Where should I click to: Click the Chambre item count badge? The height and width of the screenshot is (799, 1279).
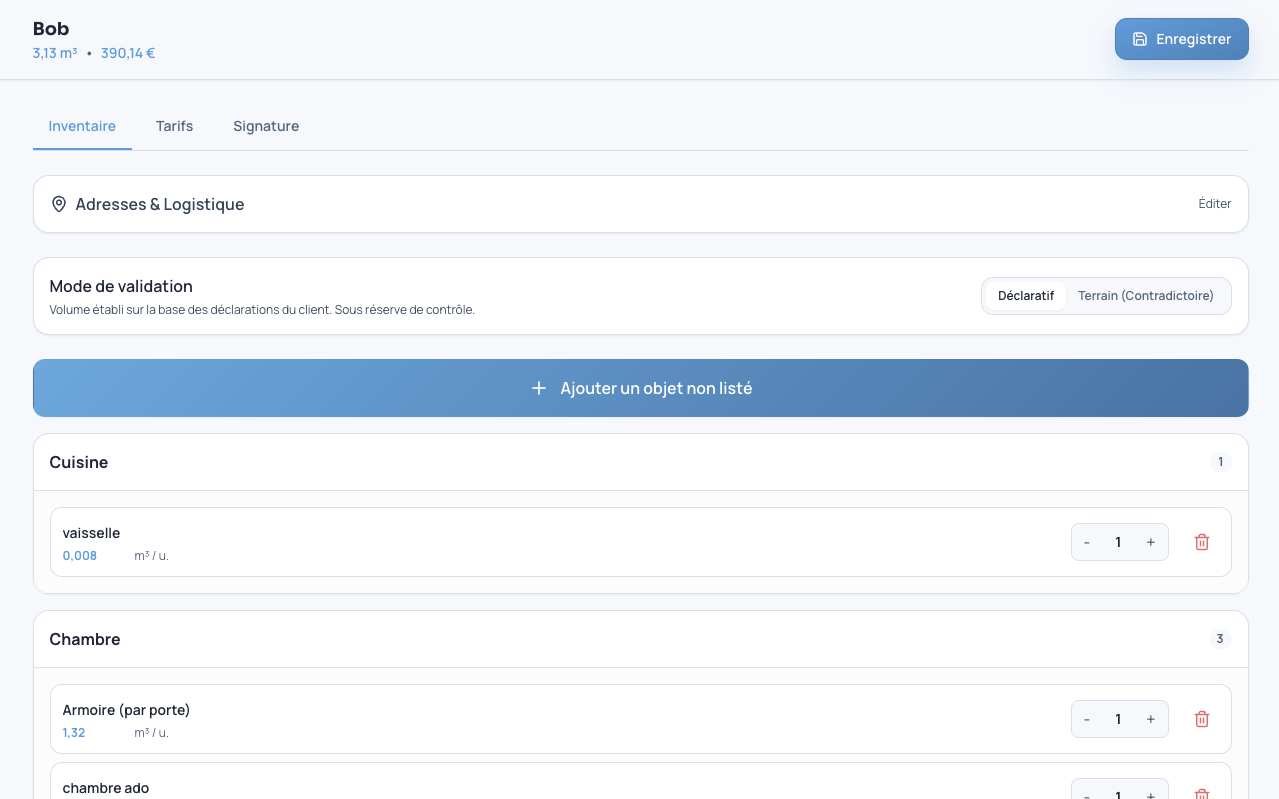tap(1220, 639)
